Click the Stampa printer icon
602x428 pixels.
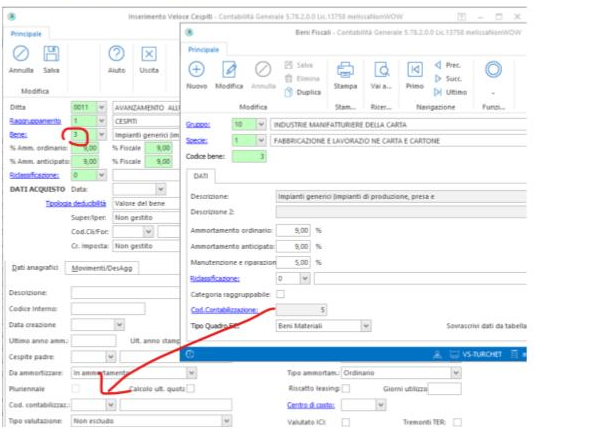345,69
